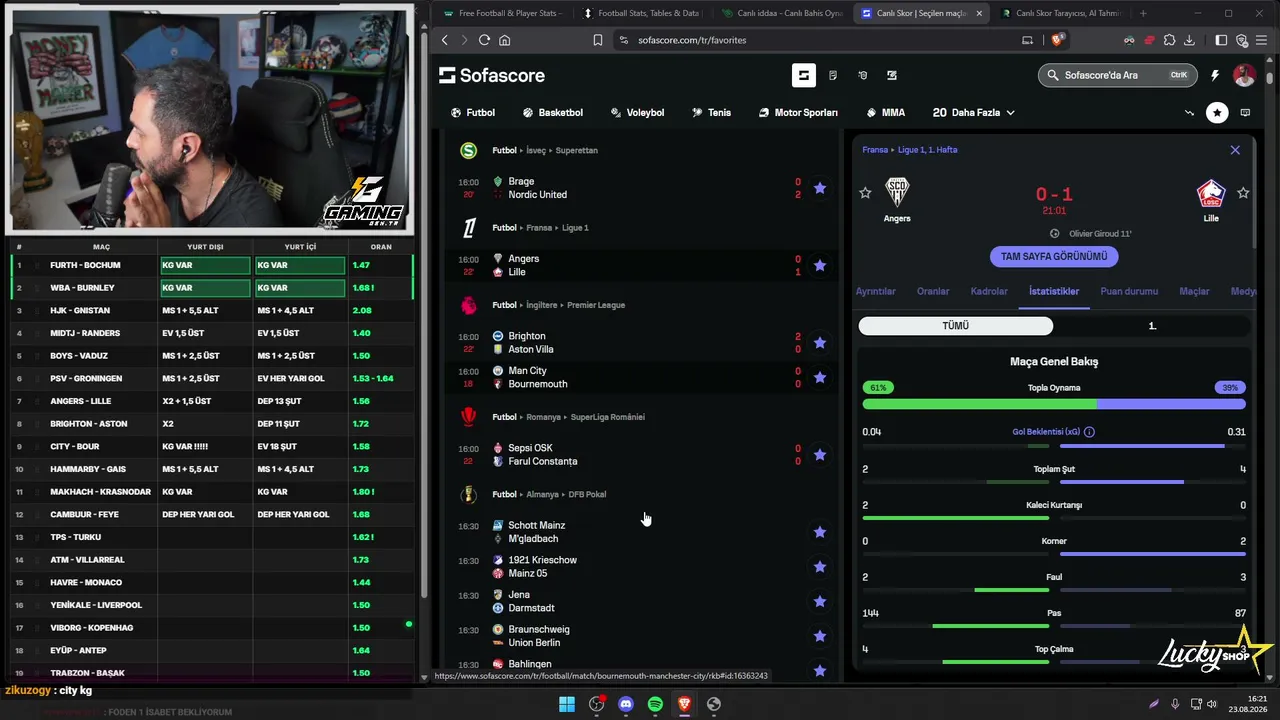Click the Brave Shields icon in address bar
Image resolution: width=1280 pixels, height=720 pixels.
point(1058,40)
